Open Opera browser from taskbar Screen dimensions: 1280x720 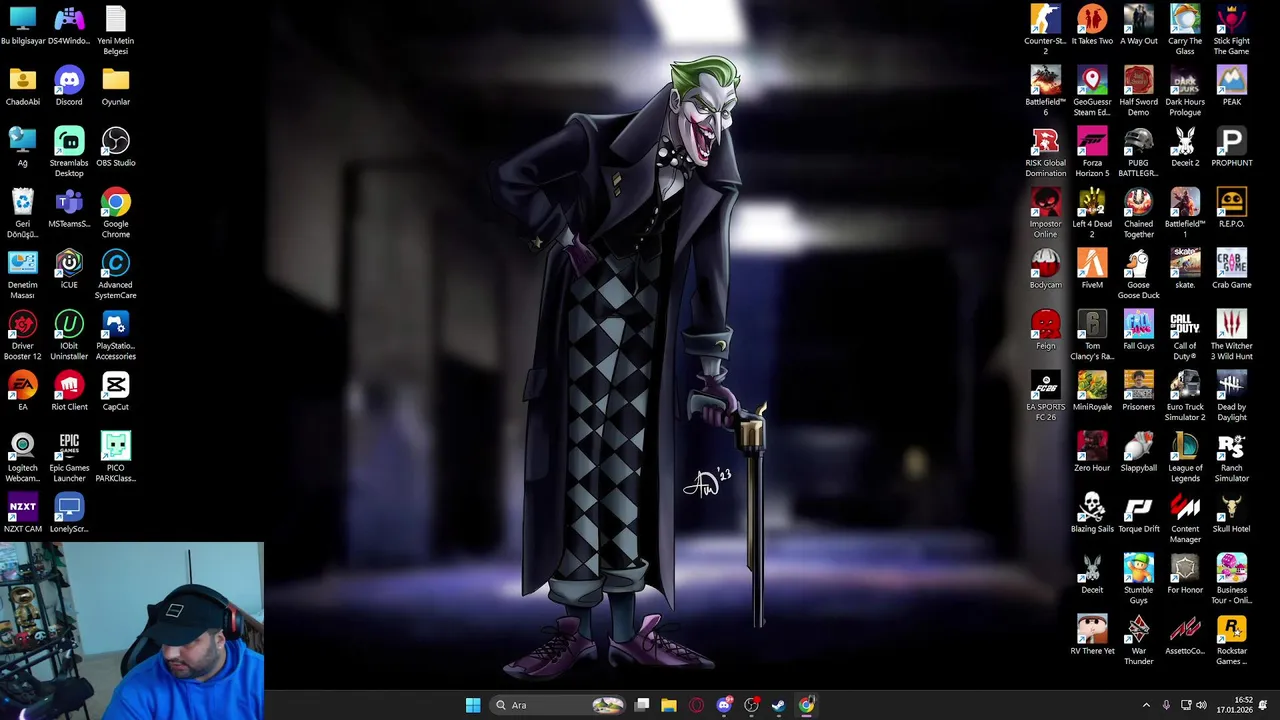[x=696, y=705]
